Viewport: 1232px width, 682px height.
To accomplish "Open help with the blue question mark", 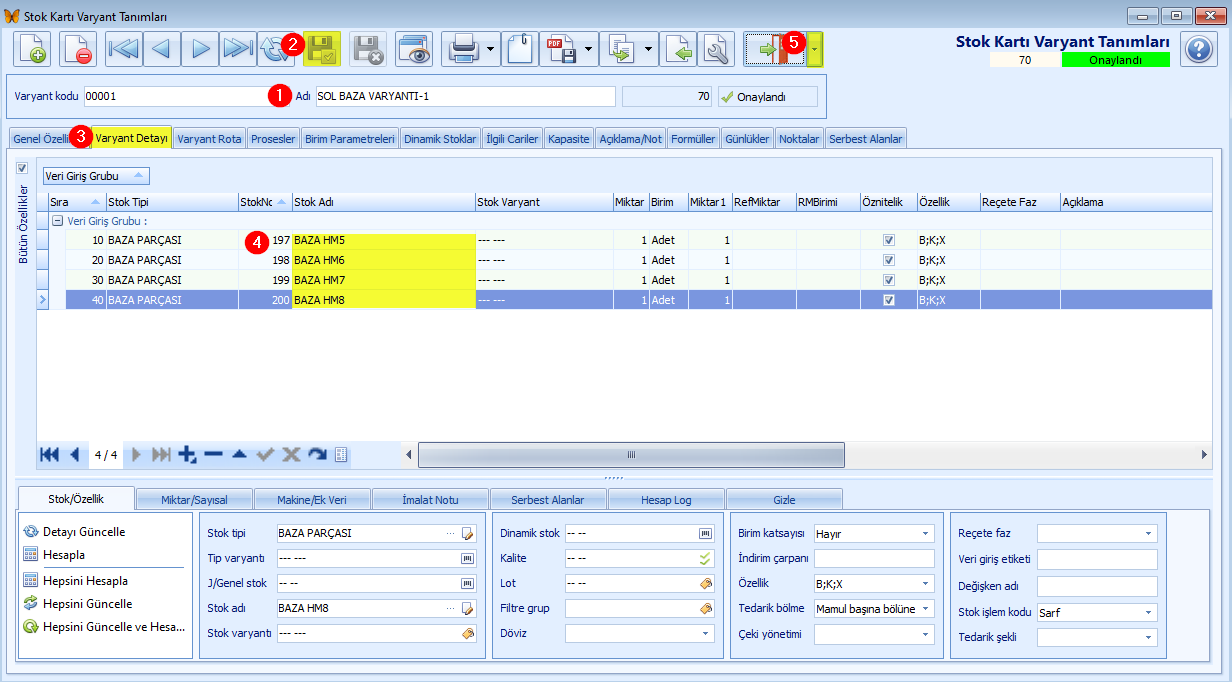I will [1199, 48].
